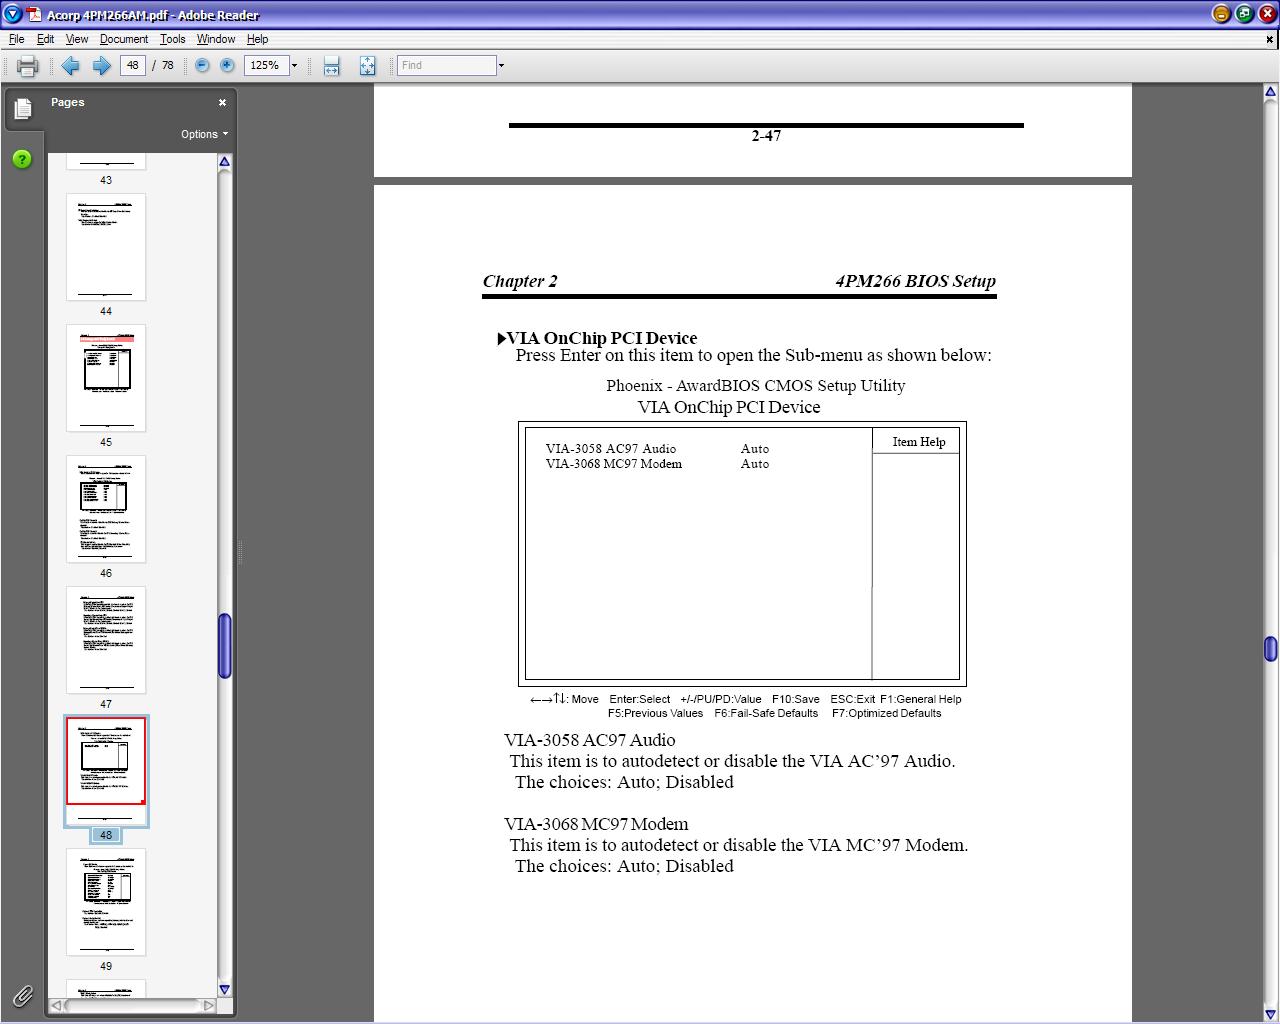Click the page number field showing 48
The image size is (1280, 1024).
pos(133,65)
